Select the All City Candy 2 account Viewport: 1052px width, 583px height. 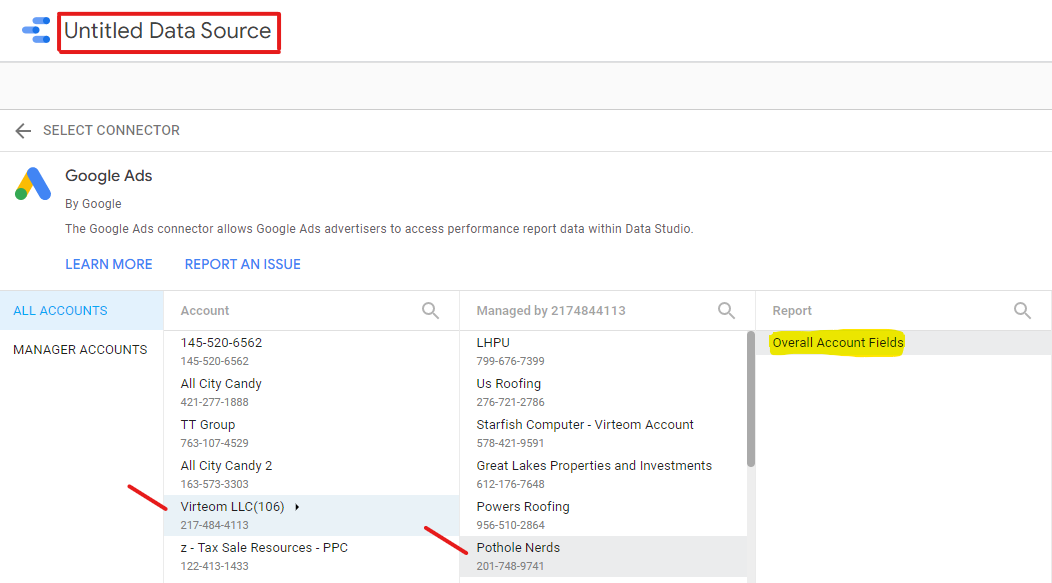click(x=227, y=474)
